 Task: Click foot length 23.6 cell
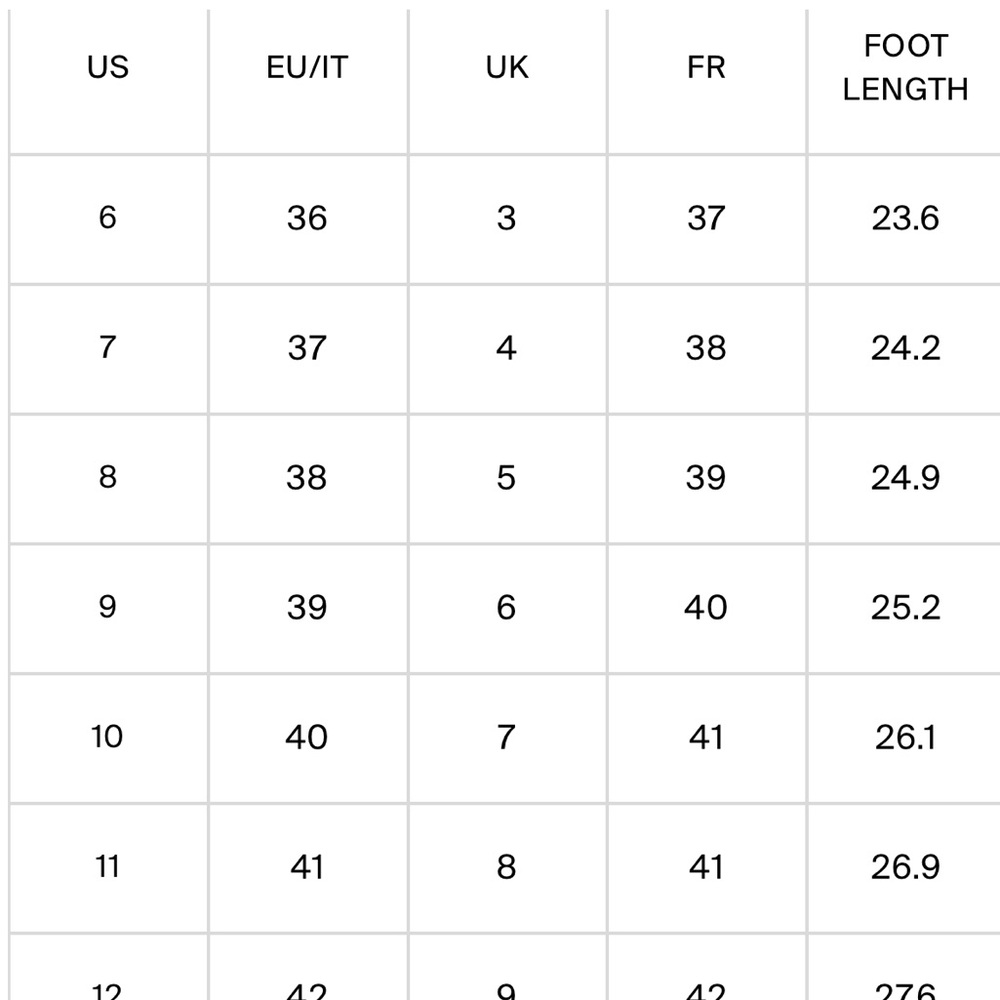click(904, 219)
